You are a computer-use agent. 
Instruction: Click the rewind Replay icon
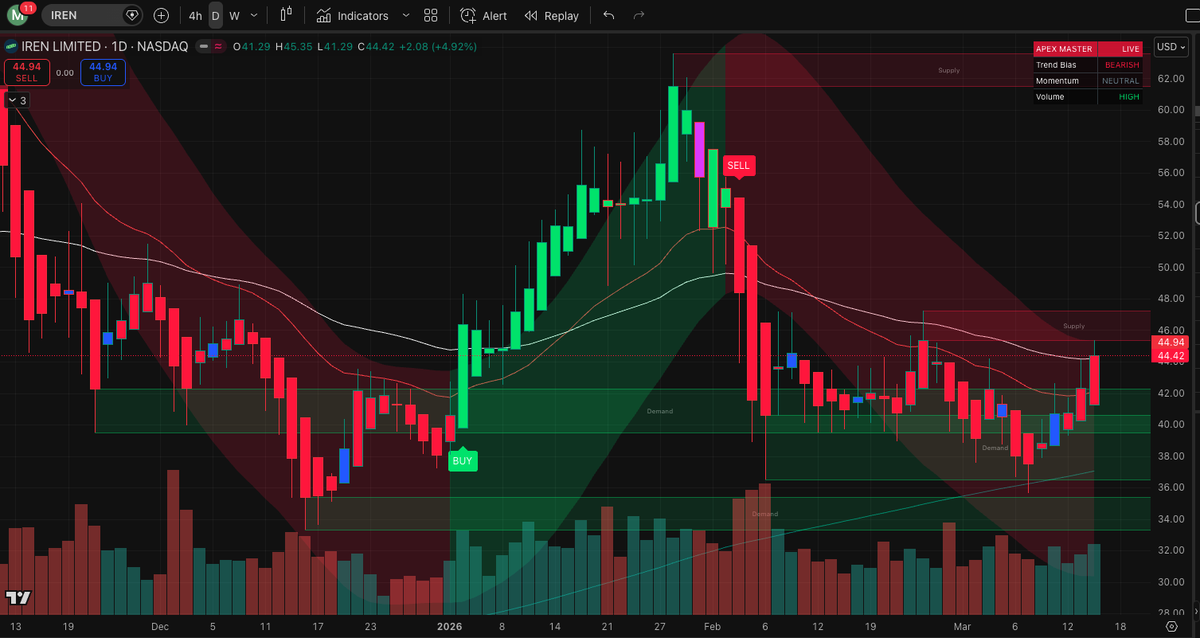click(531, 16)
